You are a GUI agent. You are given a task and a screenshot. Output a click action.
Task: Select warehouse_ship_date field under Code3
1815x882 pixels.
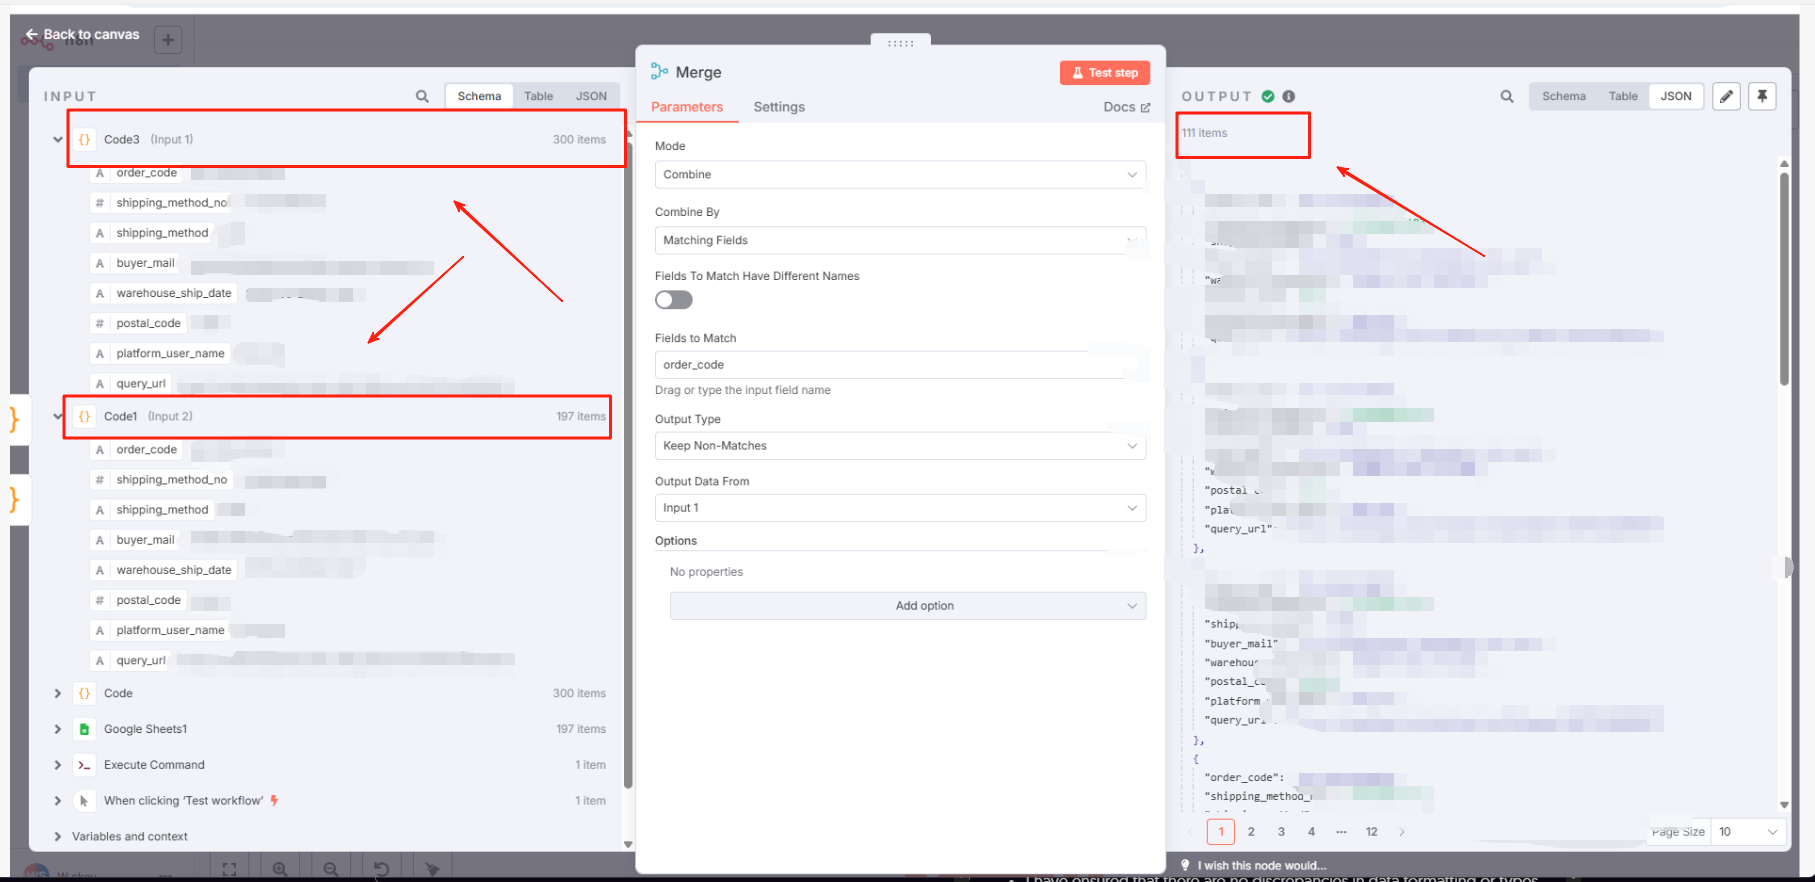coord(173,293)
